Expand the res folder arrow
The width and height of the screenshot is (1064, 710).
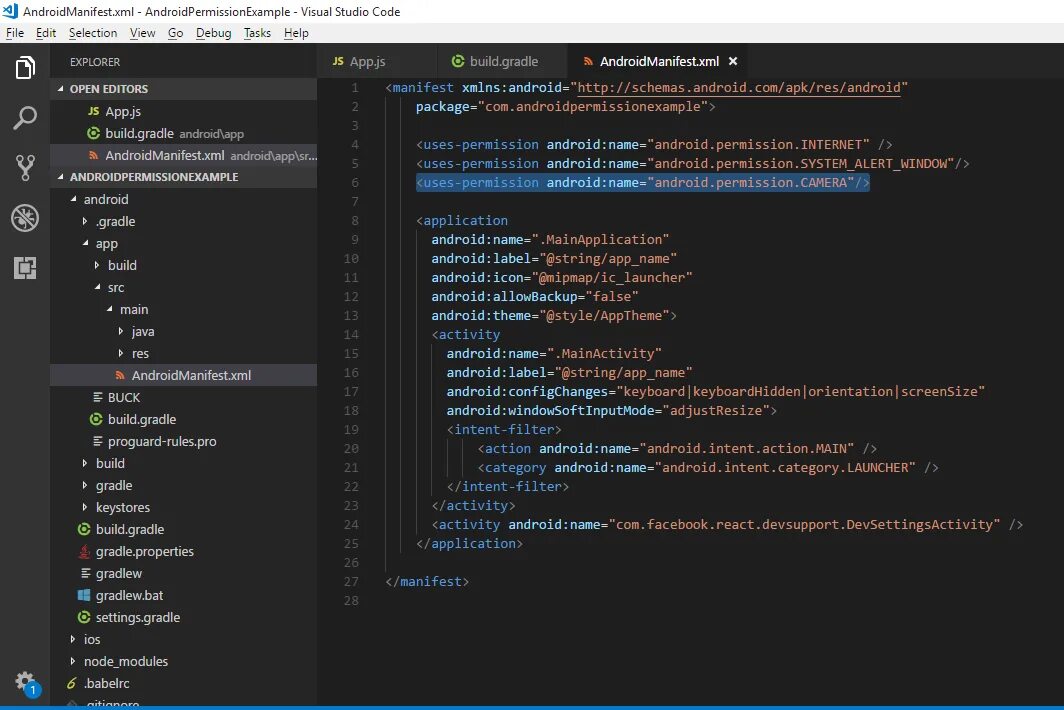121,353
